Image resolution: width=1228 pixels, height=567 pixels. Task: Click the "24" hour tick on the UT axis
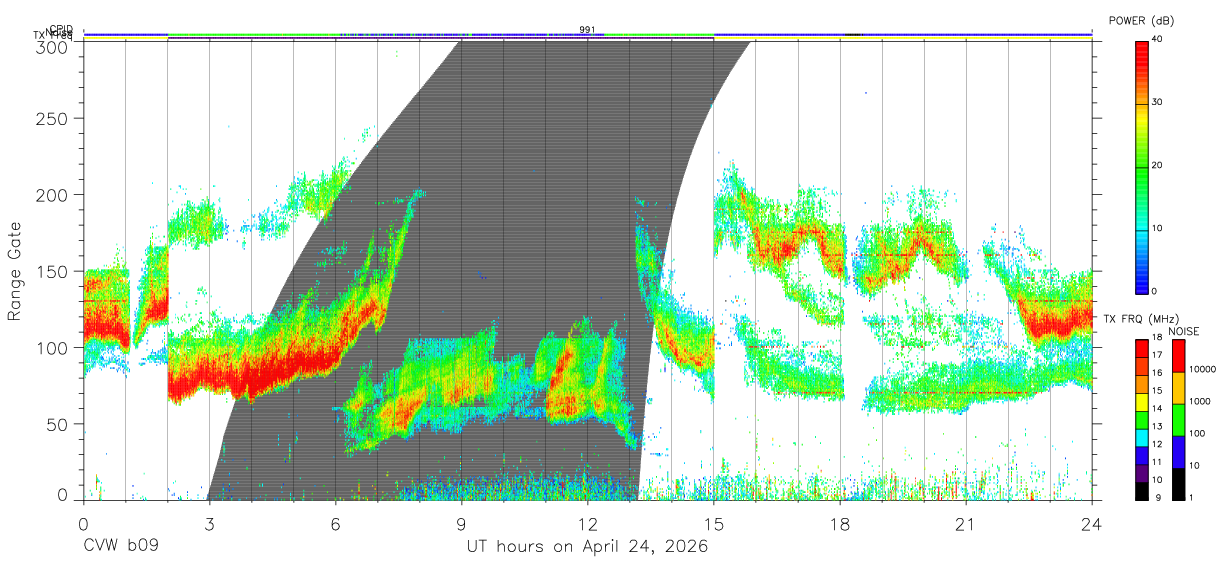(1092, 525)
